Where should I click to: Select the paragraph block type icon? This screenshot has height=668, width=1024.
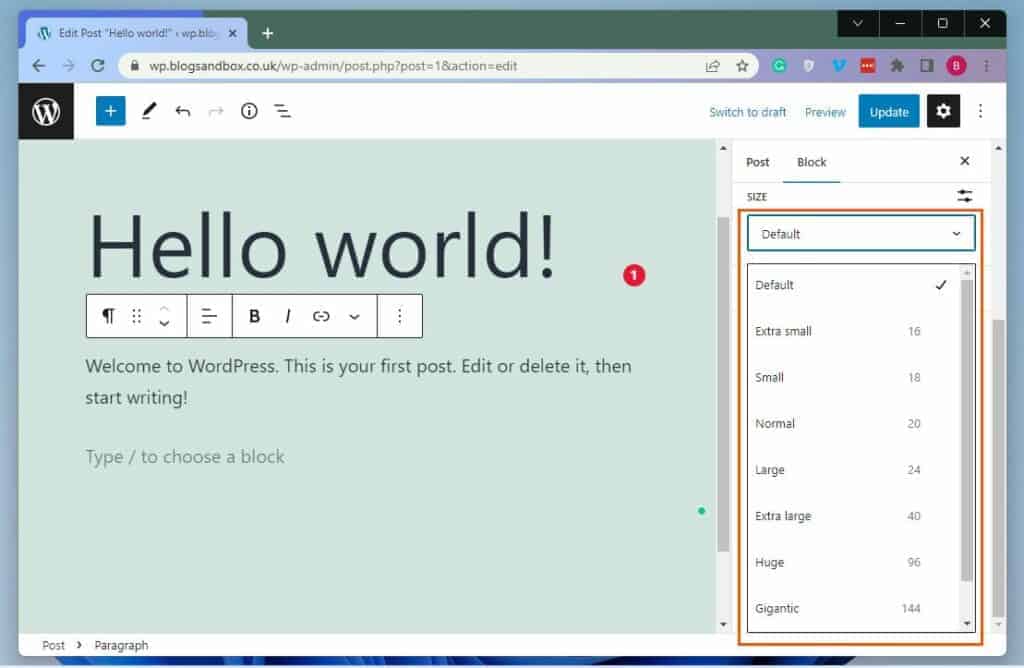pyautogui.click(x=108, y=316)
